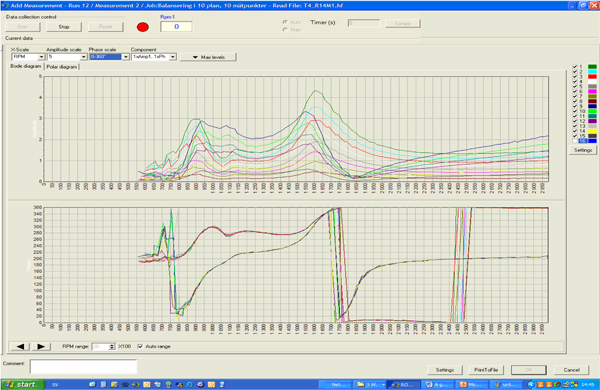Expand the Component dropdown

click(173, 57)
